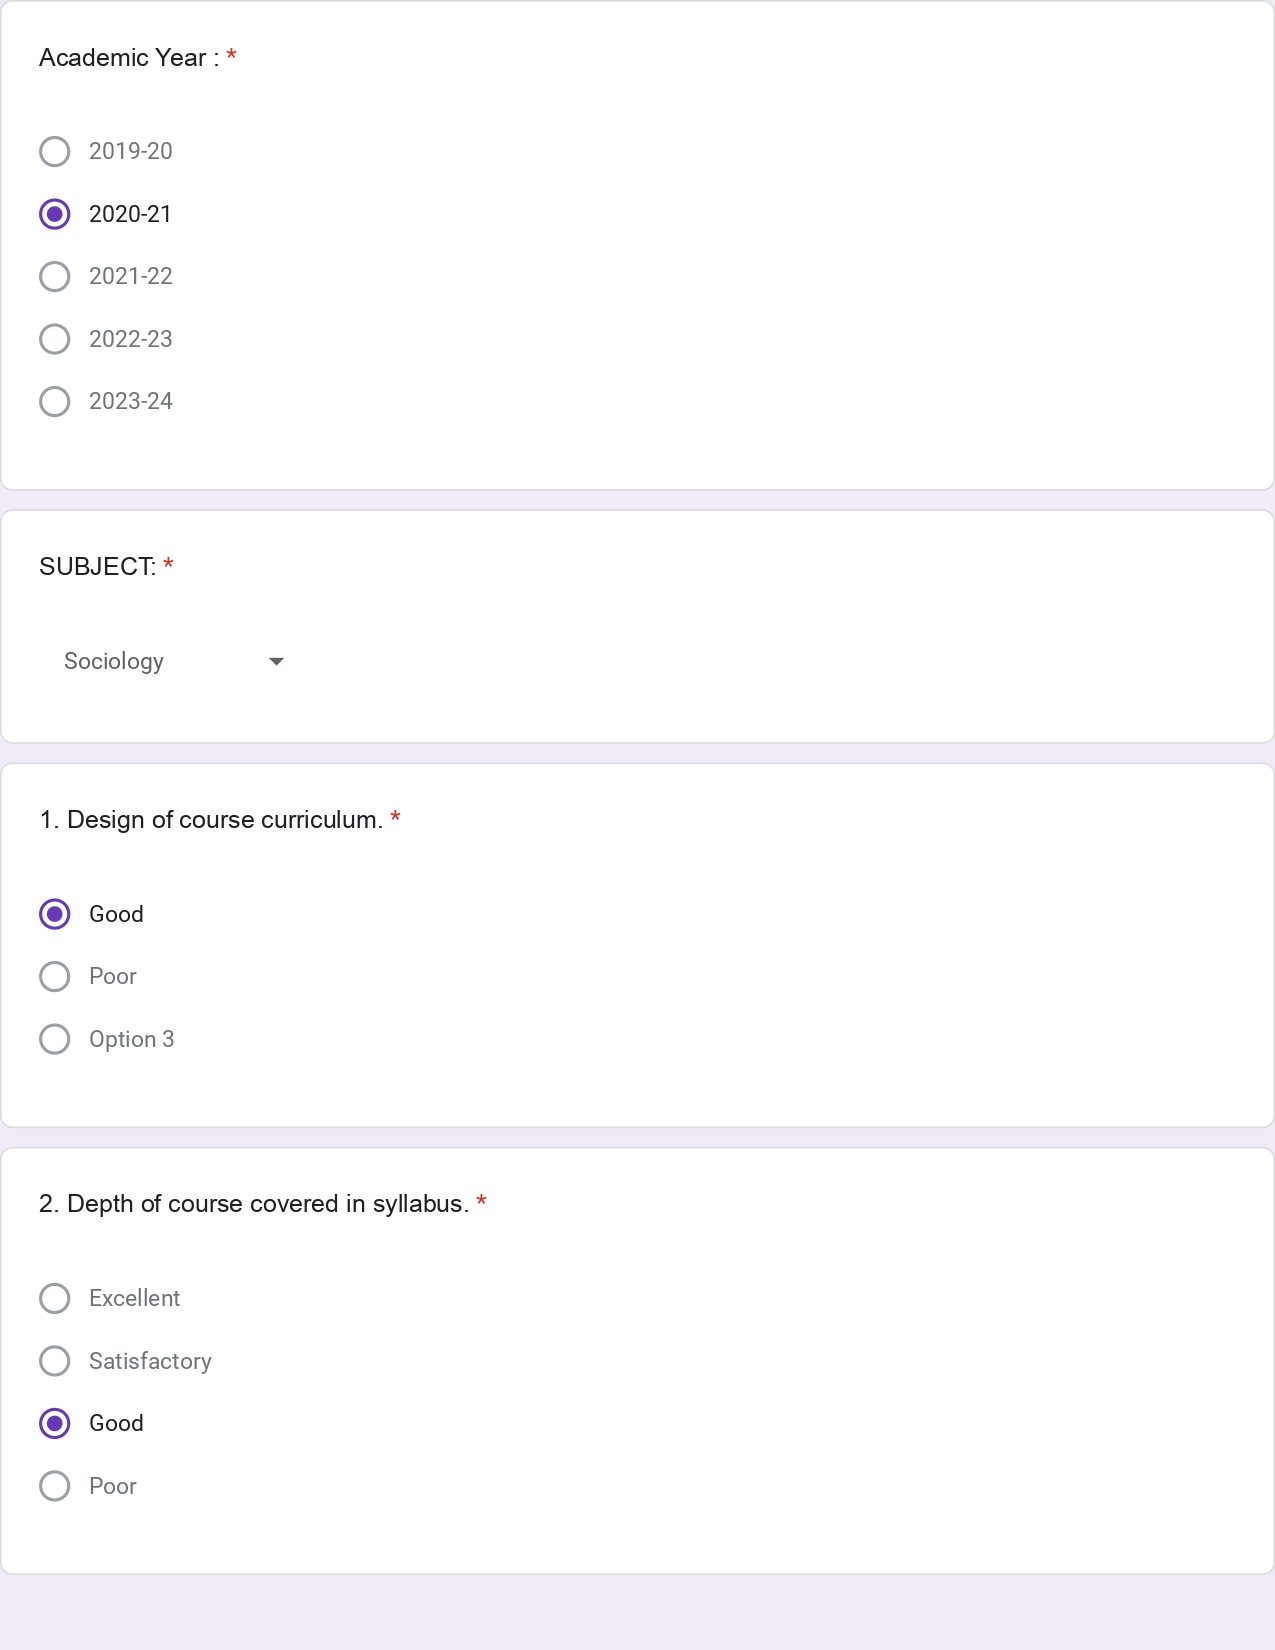Click the "Design of course curriculum" question title

(211, 820)
